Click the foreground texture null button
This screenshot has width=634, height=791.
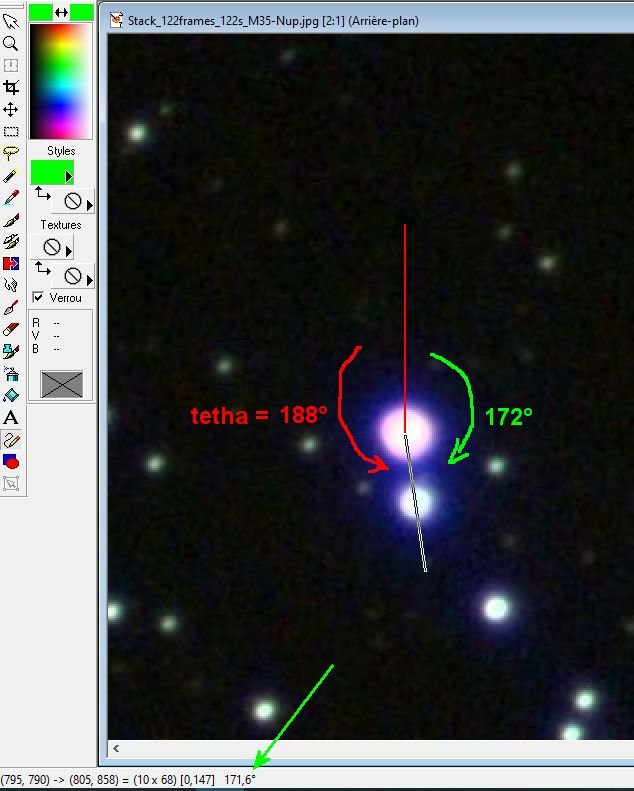[52, 247]
